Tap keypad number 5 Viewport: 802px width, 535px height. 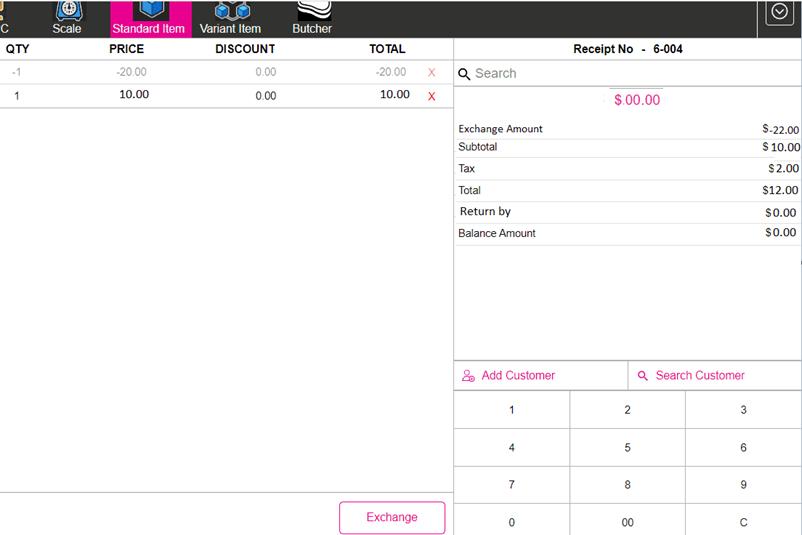[627, 448]
